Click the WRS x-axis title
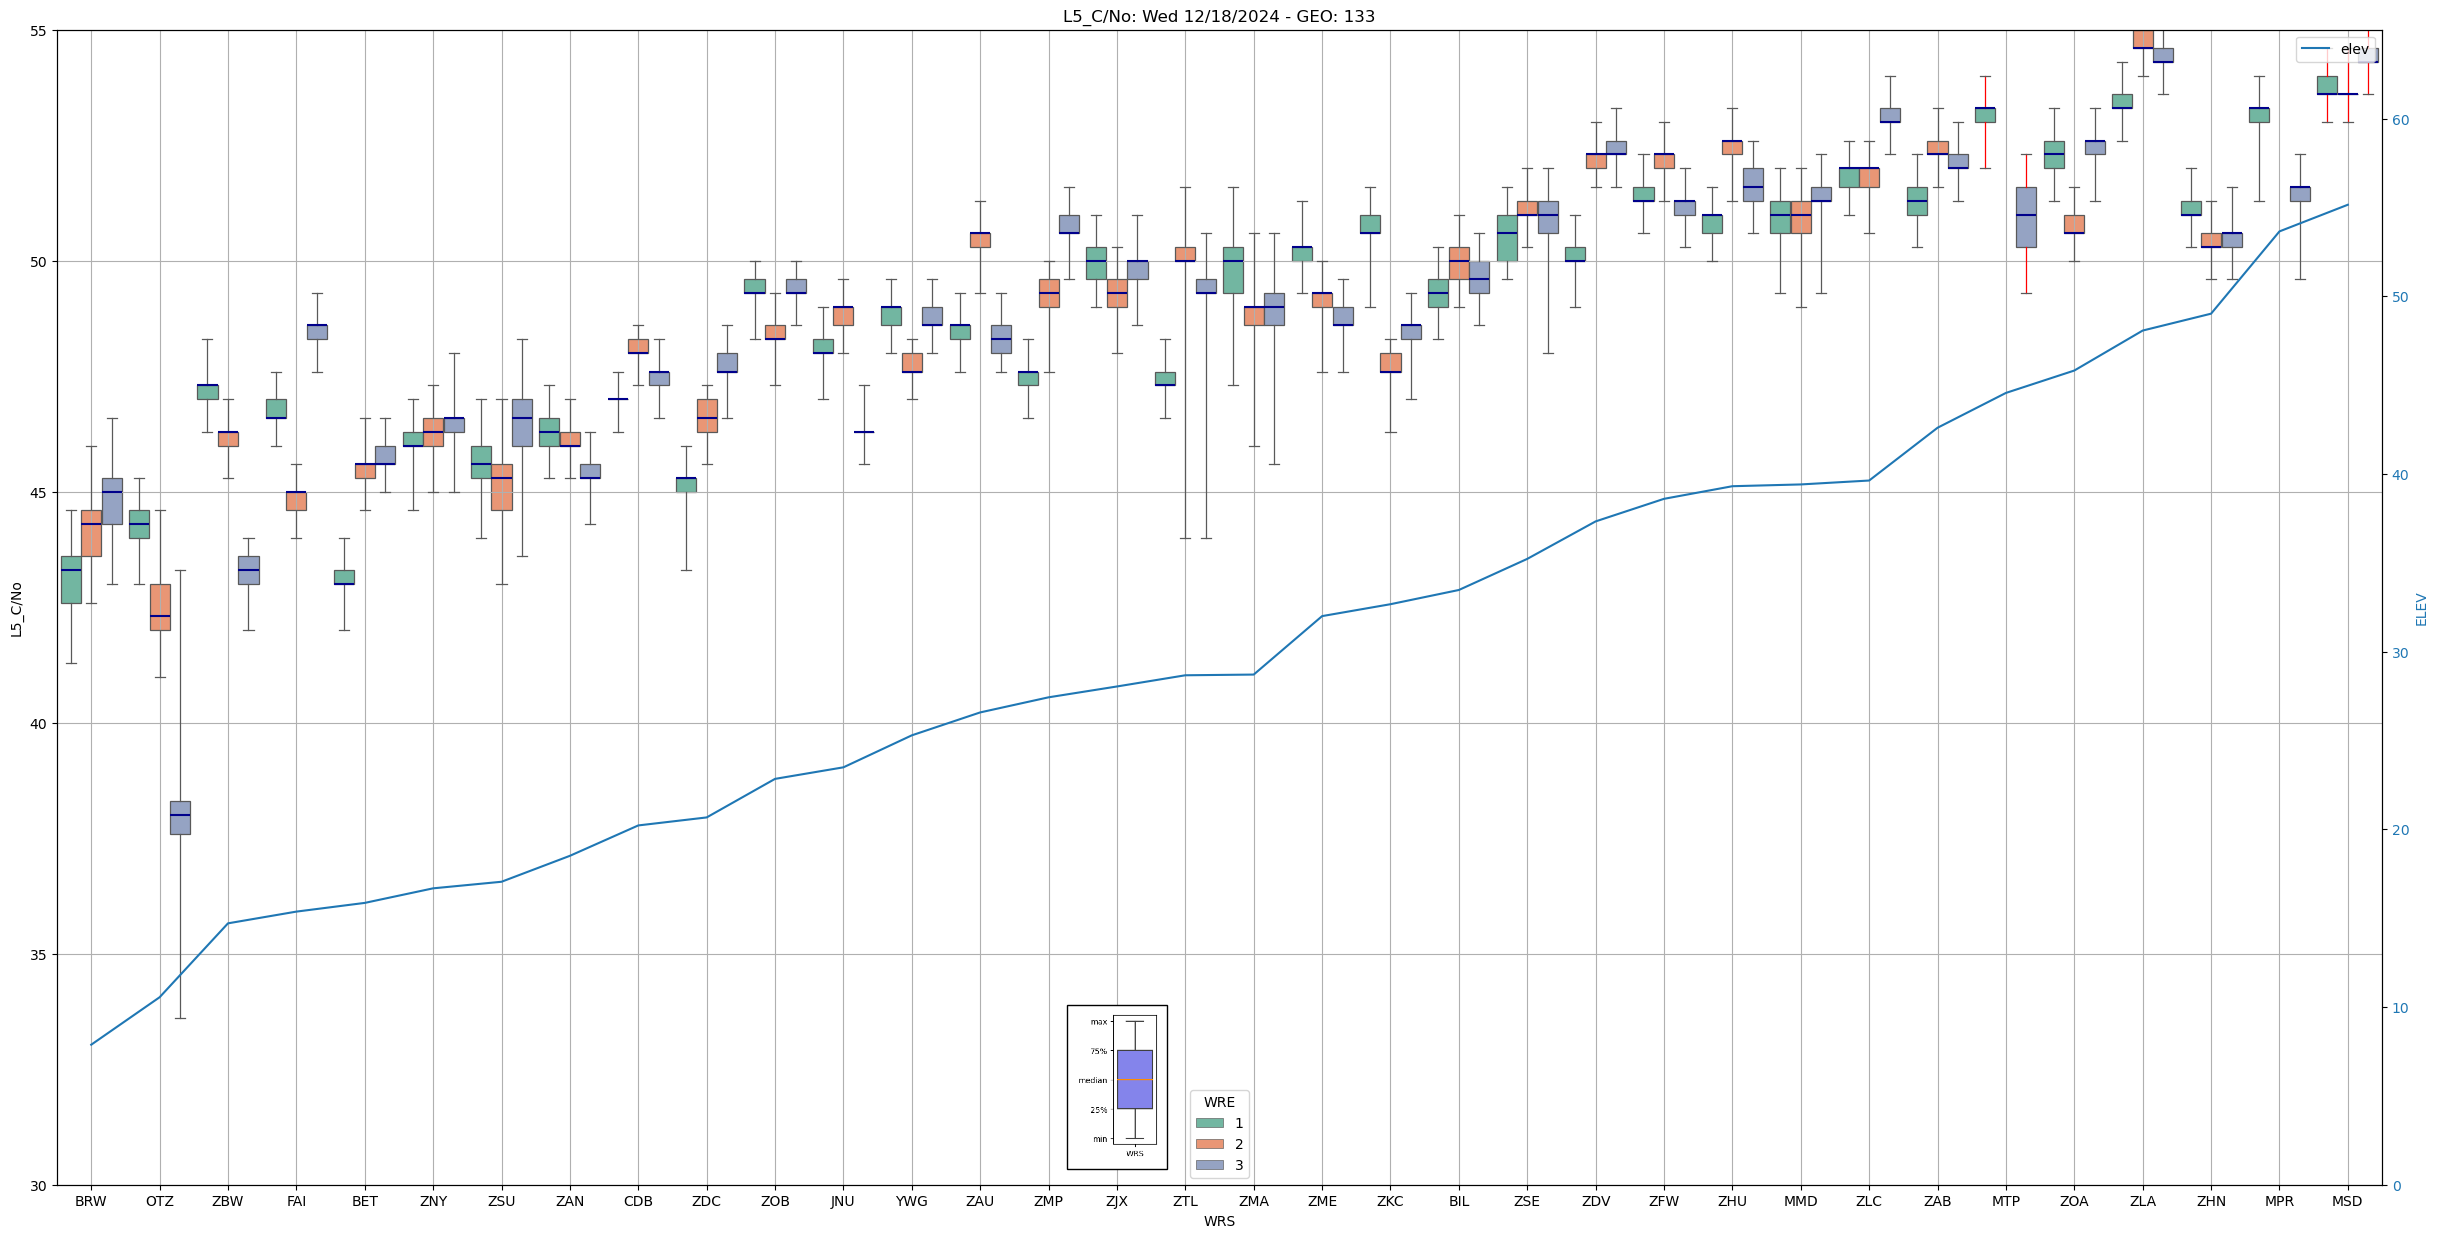 click(1218, 1221)
